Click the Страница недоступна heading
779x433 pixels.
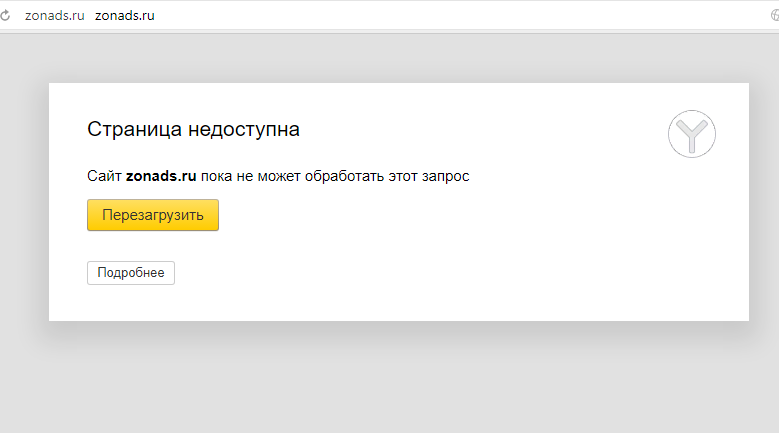coord(193,129)
